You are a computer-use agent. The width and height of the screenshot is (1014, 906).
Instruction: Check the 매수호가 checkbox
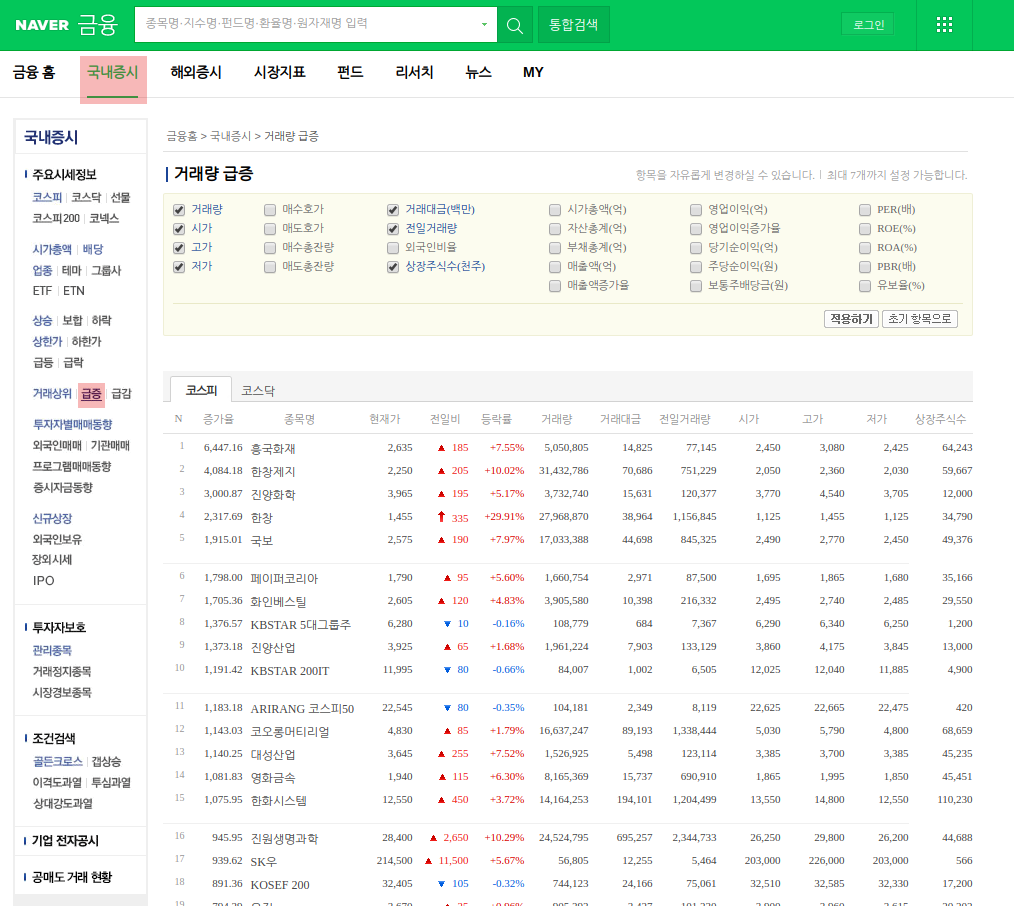(x=270, y=210)
